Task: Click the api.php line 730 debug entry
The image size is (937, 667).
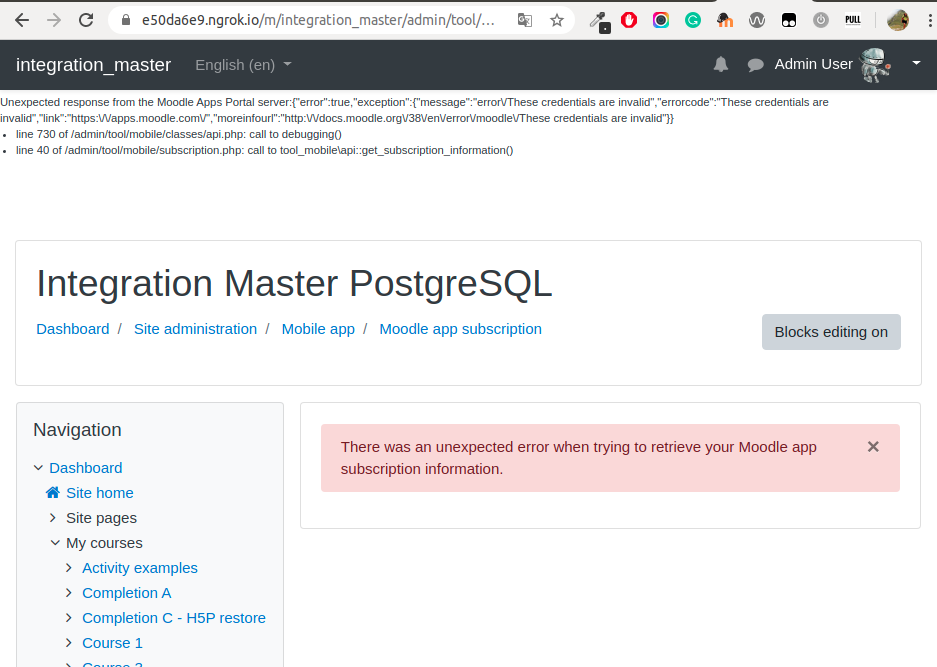Action: (x=179, y=134)
